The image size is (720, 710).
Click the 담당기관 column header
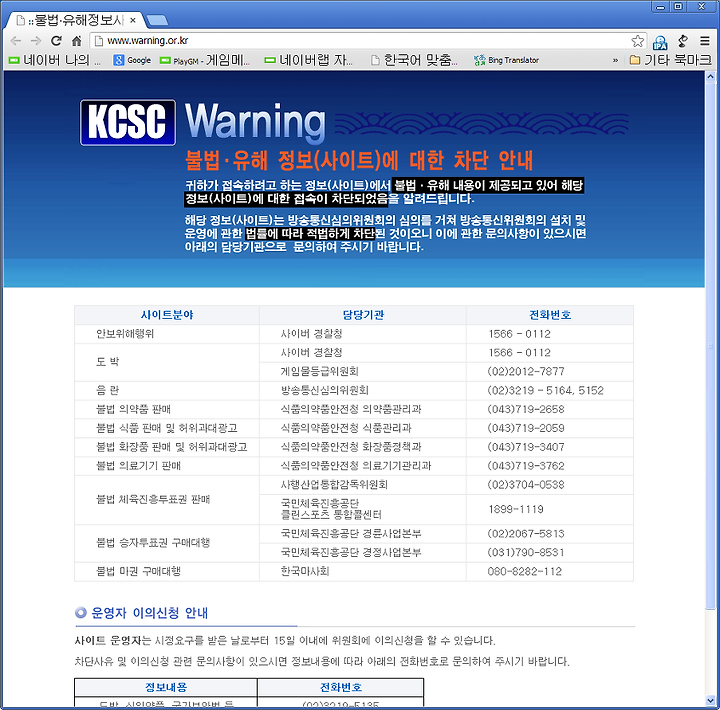coord(363,315)
